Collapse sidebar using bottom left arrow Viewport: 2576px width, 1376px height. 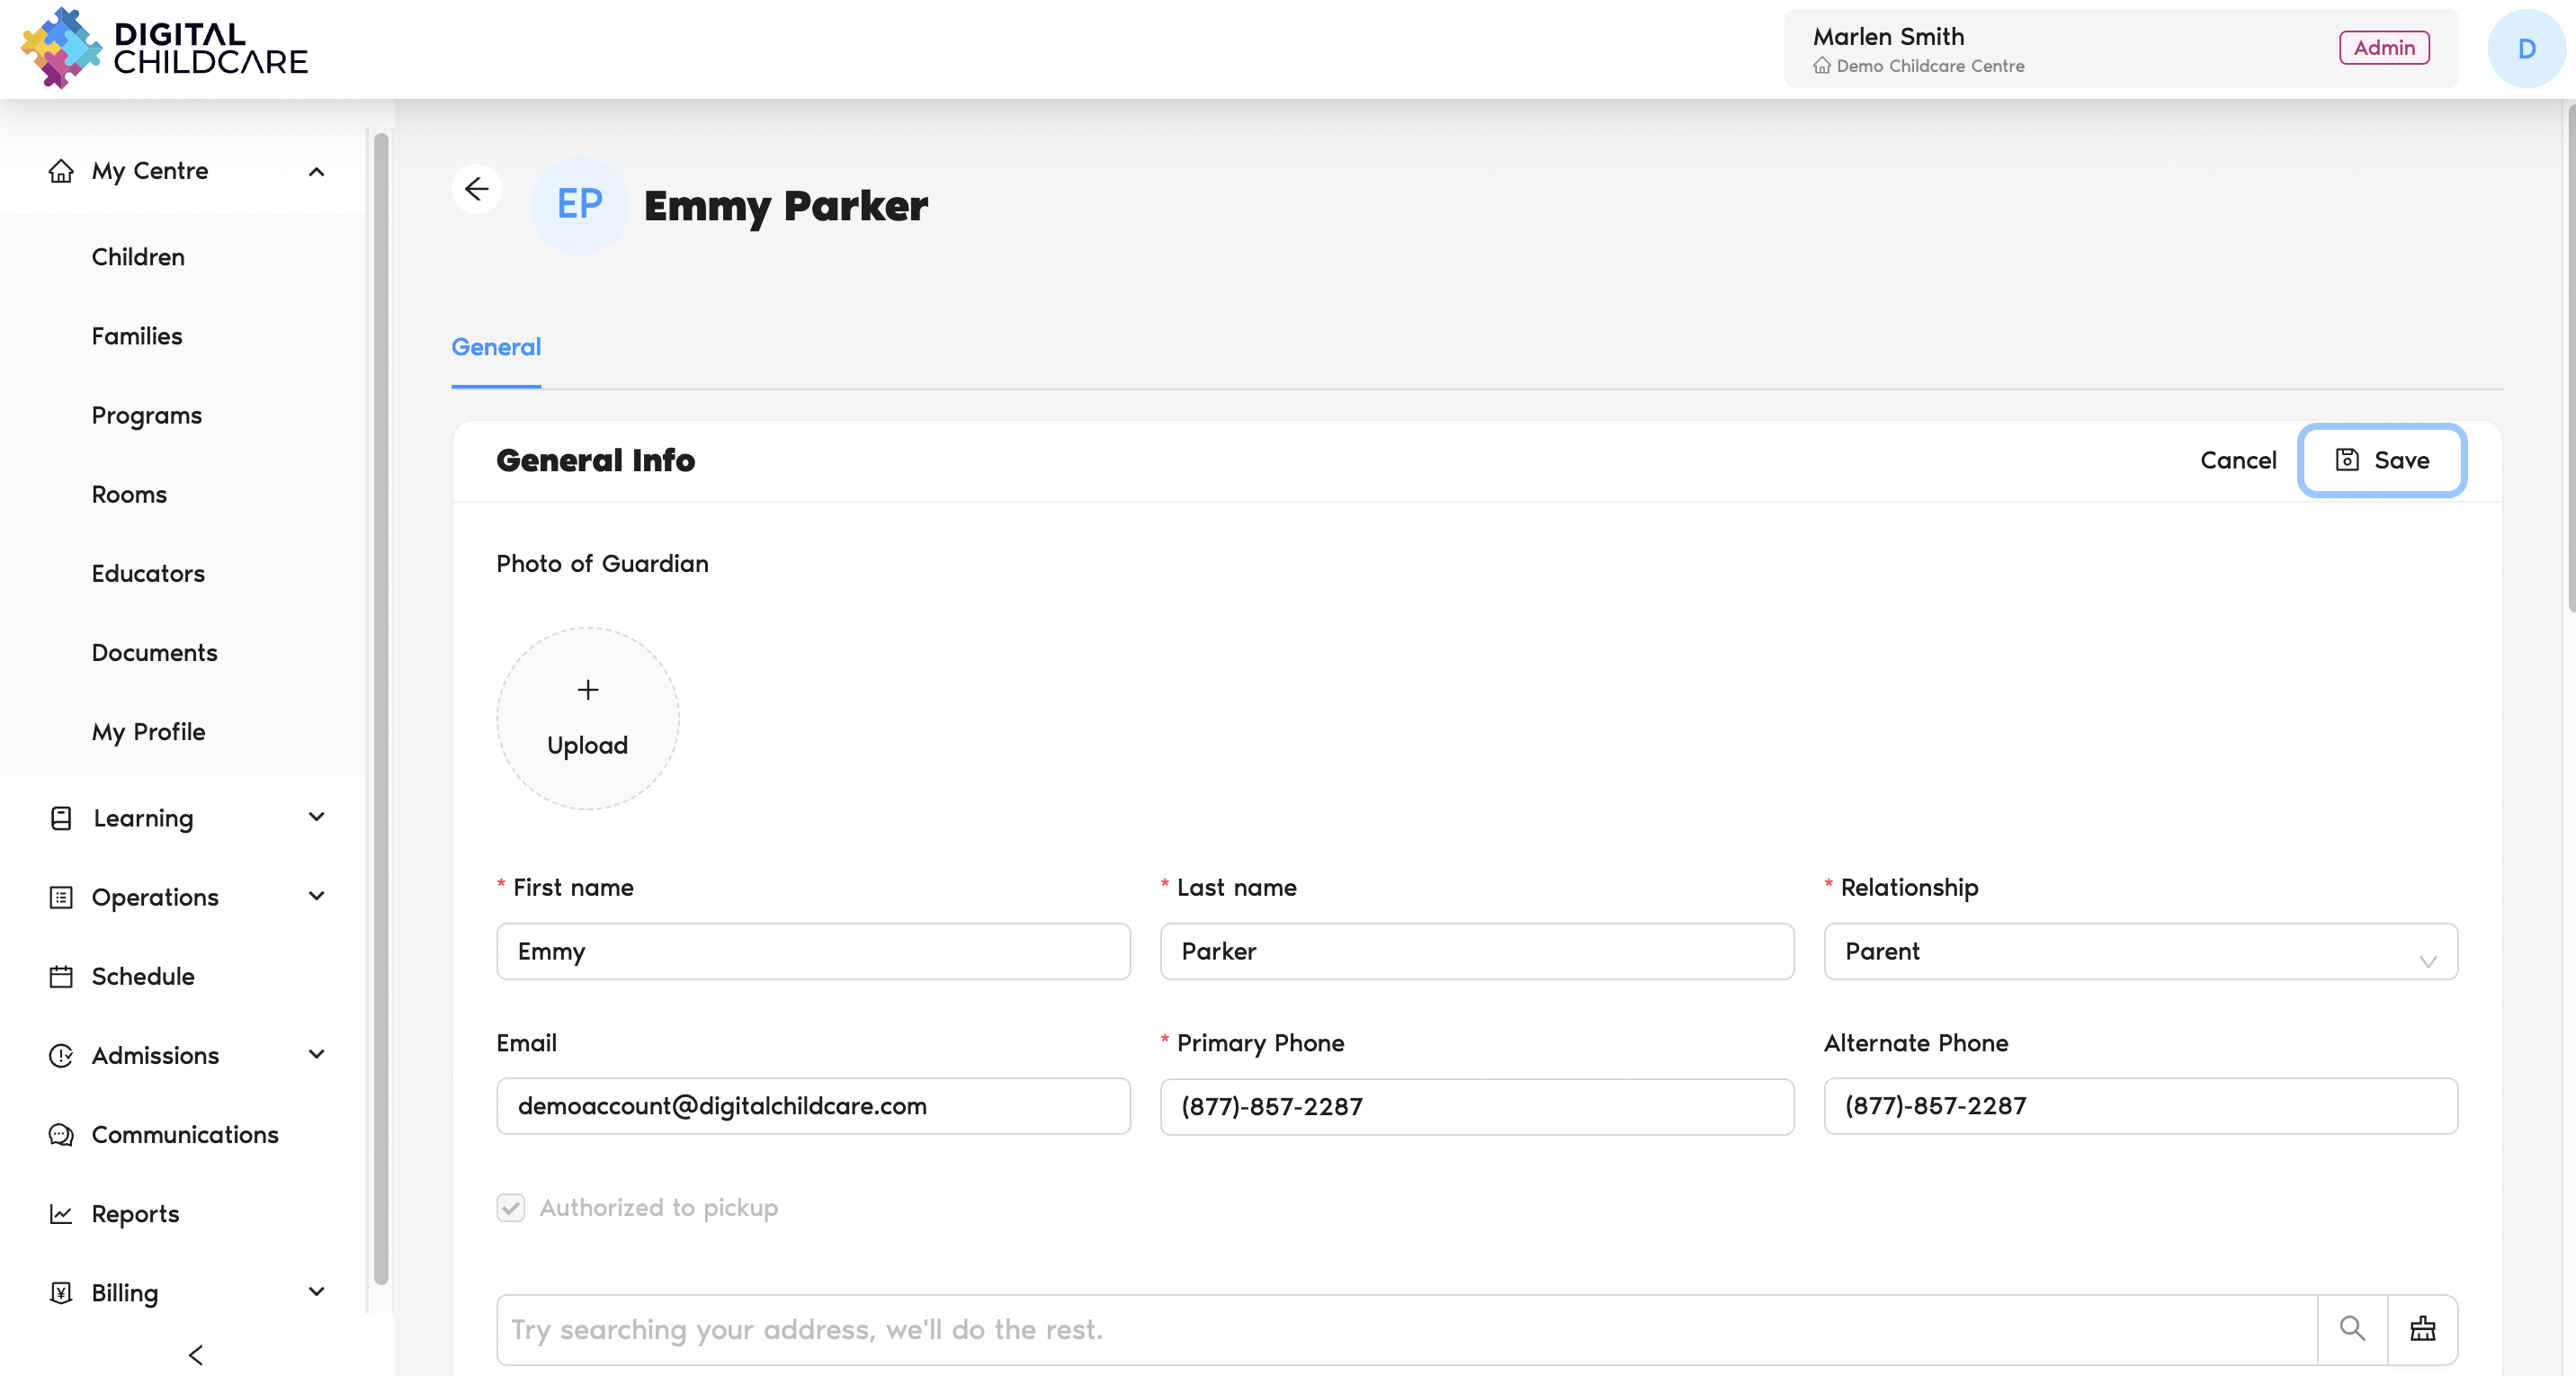click(x=196, y=1355)
